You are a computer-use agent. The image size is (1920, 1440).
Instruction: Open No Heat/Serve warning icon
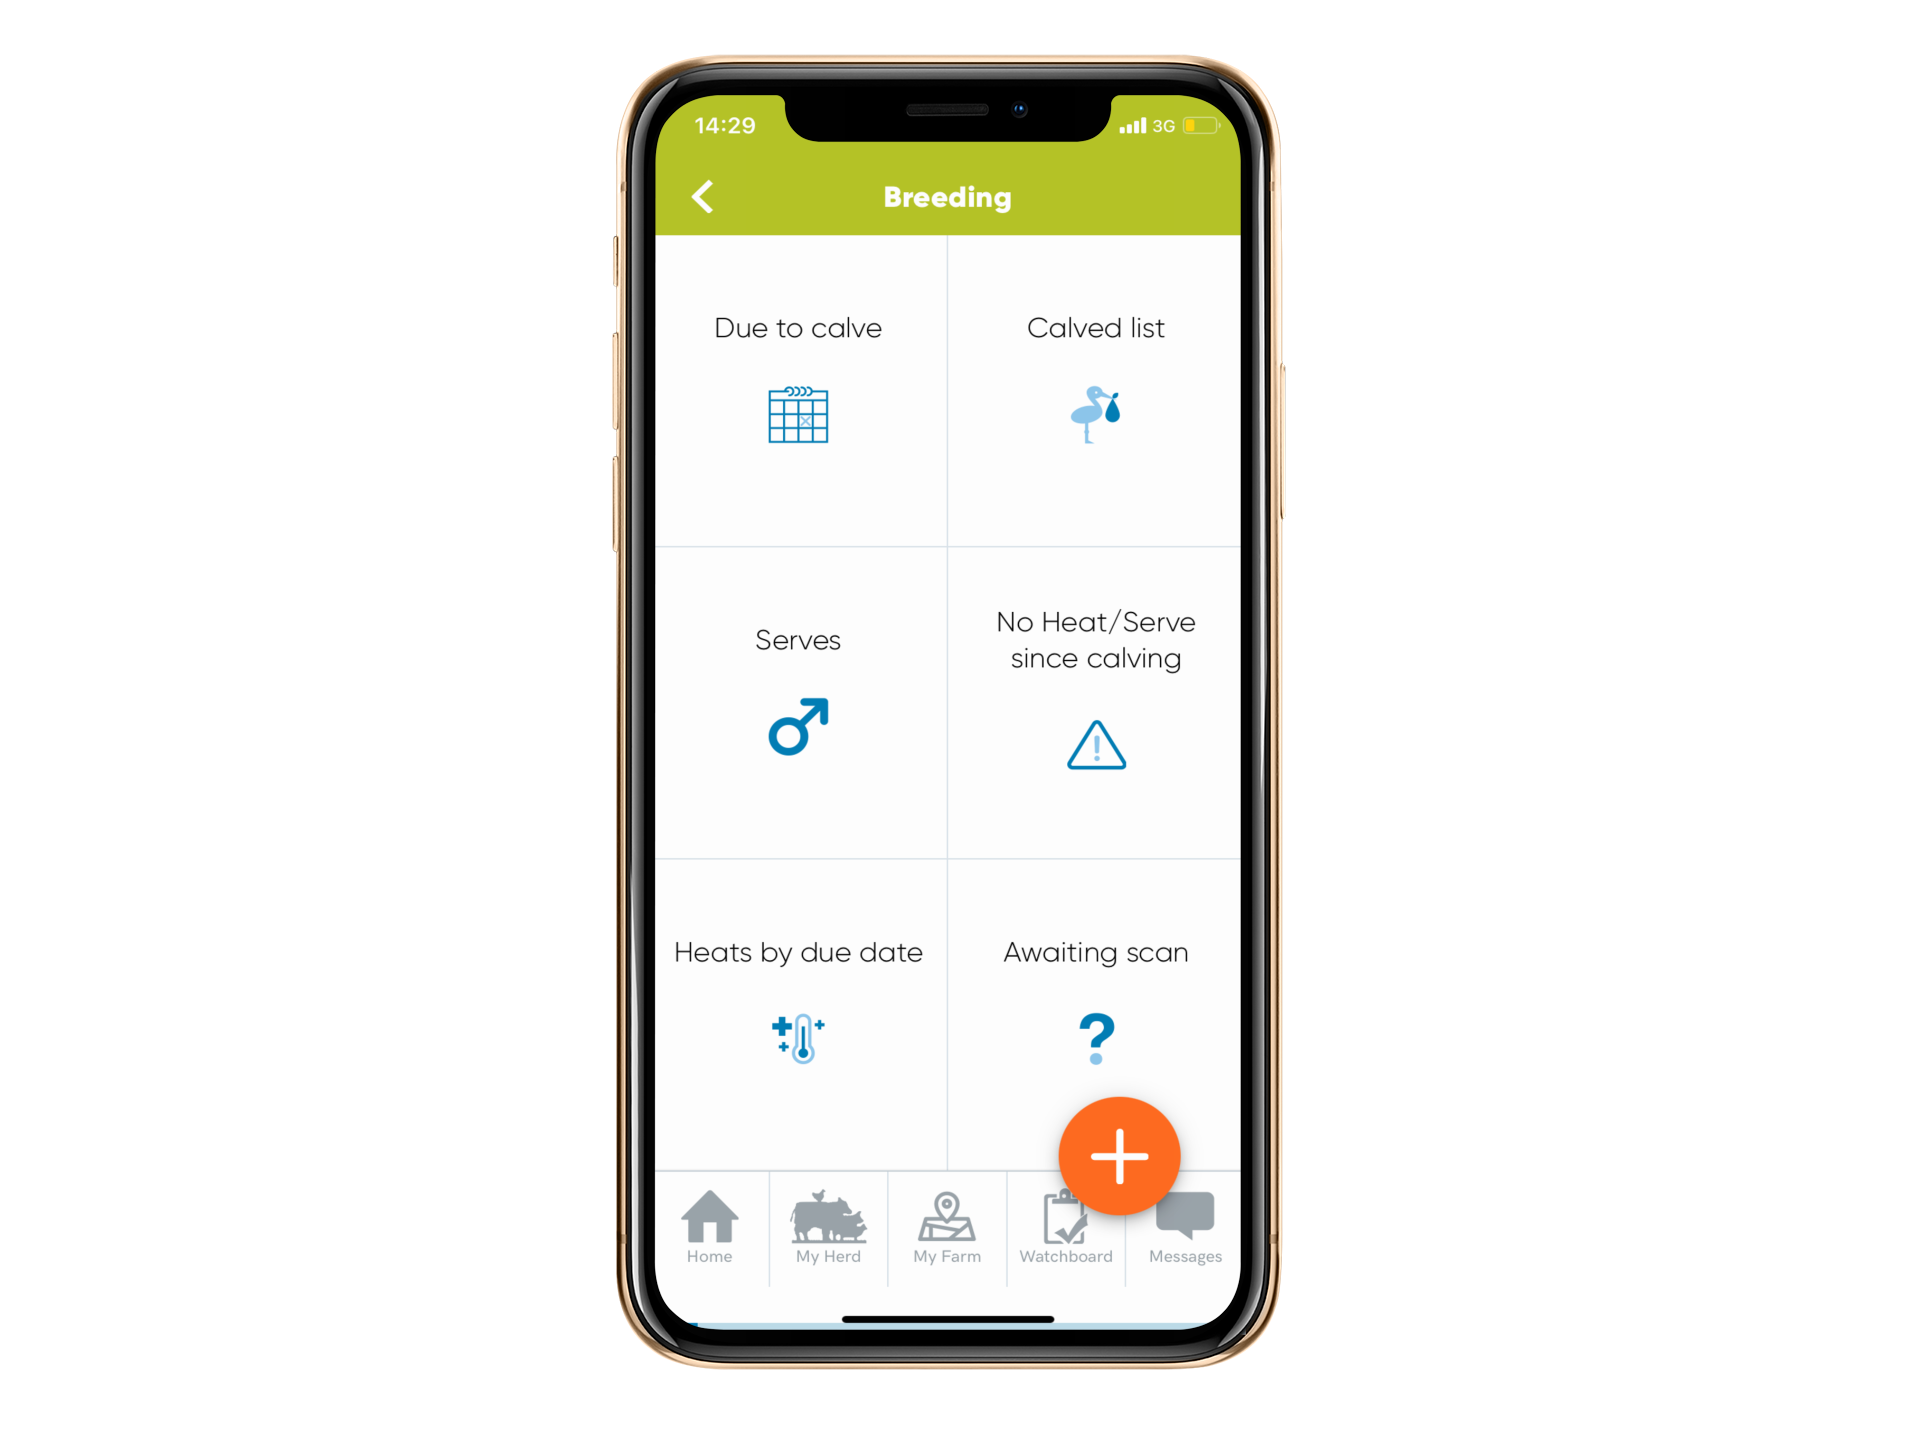point(1098,746)
